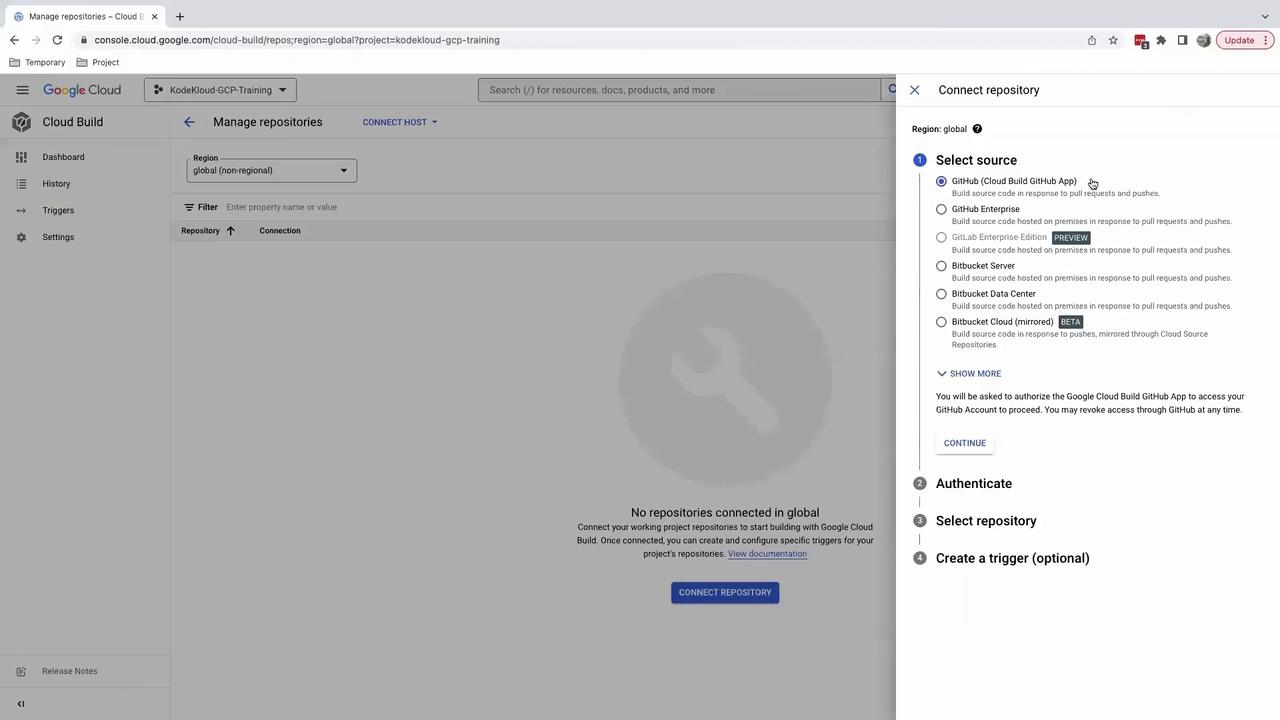The image size is (1280, 720).
Task: Select the GitHub Enterprise radio option
Action: 941,209
